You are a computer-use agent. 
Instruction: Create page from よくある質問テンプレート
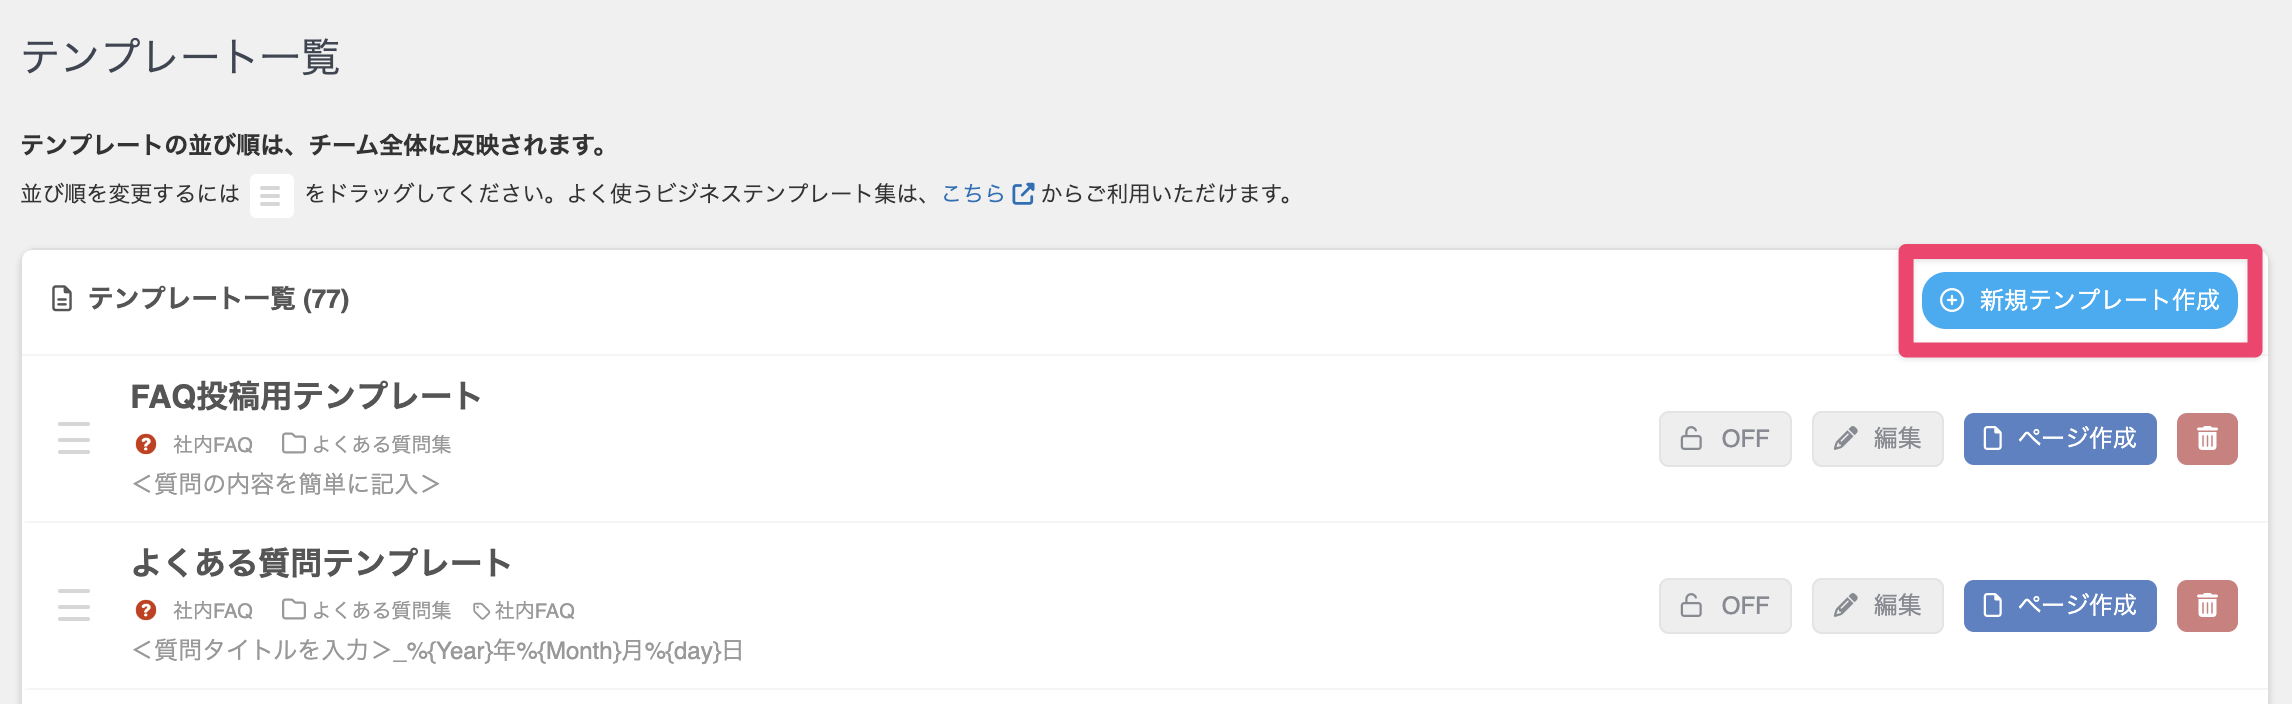pyautogui.click(x=2060, y=606)
